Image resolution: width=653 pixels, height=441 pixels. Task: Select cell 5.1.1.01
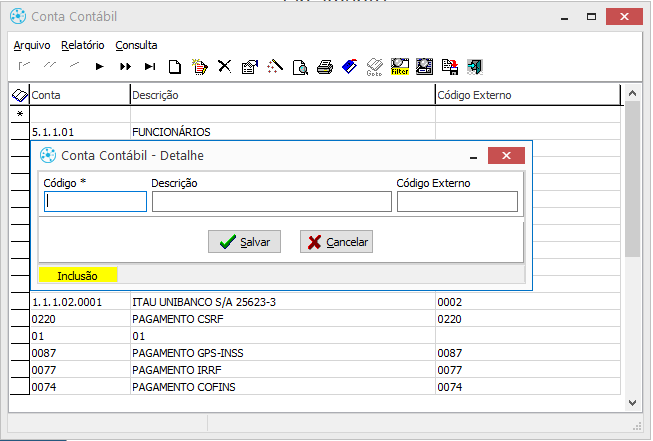pos(80,132)
